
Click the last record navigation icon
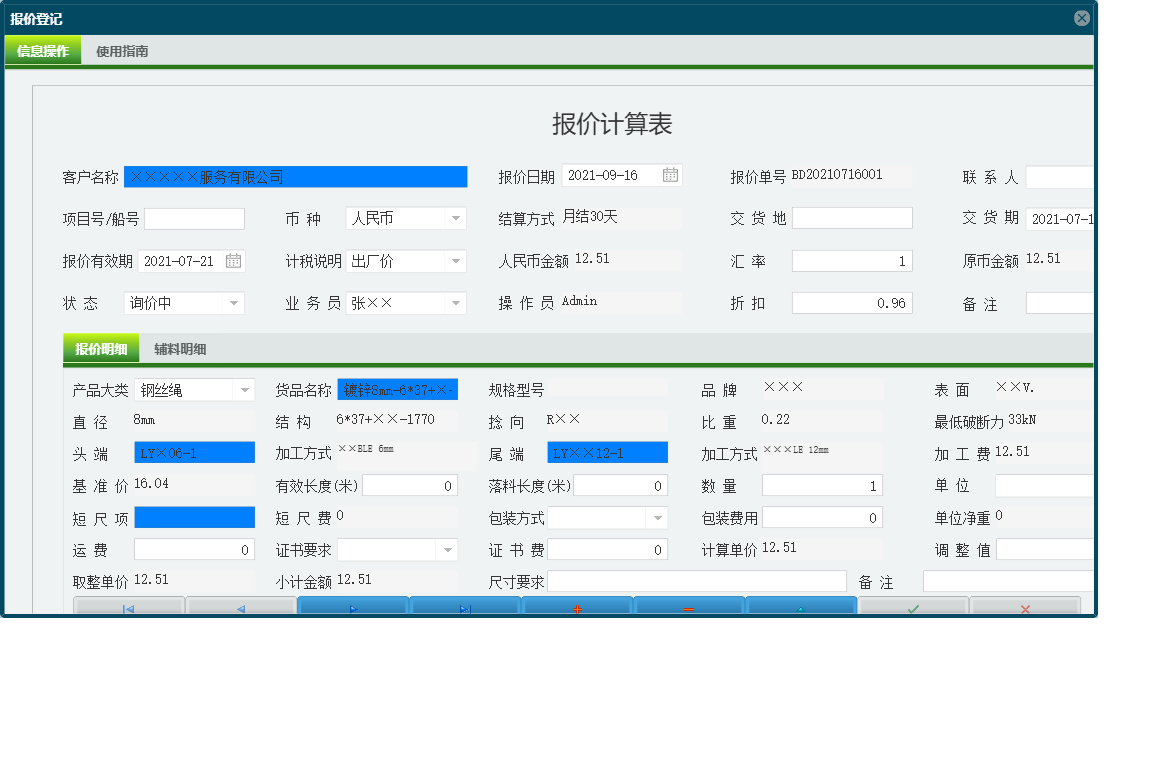click(464, 606)
